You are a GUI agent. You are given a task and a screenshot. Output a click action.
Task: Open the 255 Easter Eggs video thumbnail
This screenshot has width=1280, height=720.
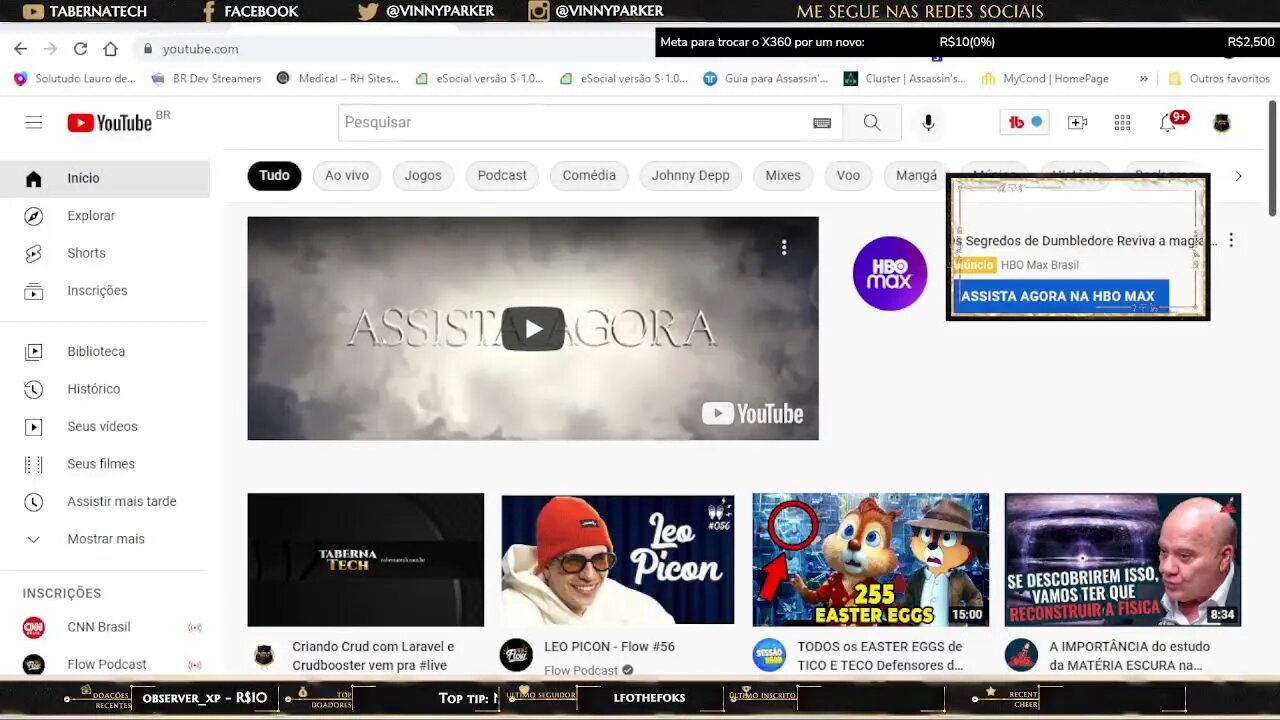870,560
